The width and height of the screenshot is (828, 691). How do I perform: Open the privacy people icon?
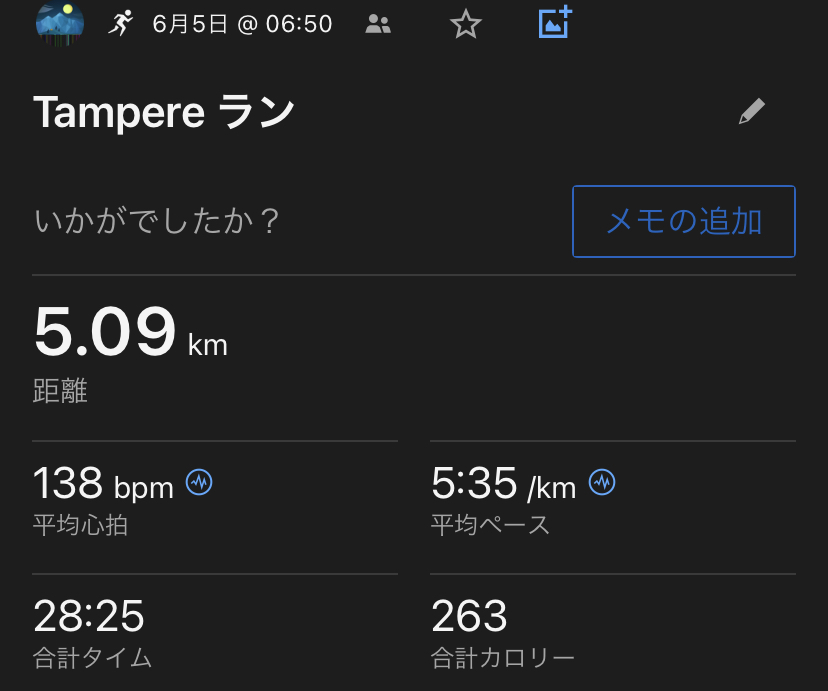[x=378, y=24]
